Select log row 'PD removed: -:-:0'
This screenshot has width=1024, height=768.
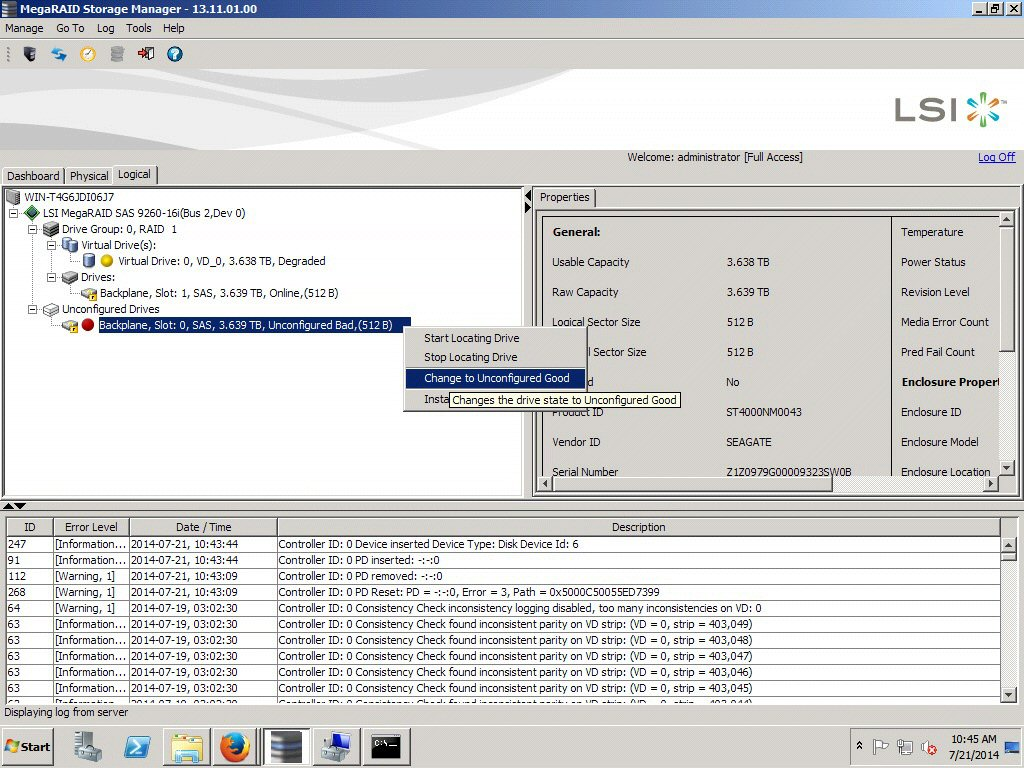click(x=503, y=576)
